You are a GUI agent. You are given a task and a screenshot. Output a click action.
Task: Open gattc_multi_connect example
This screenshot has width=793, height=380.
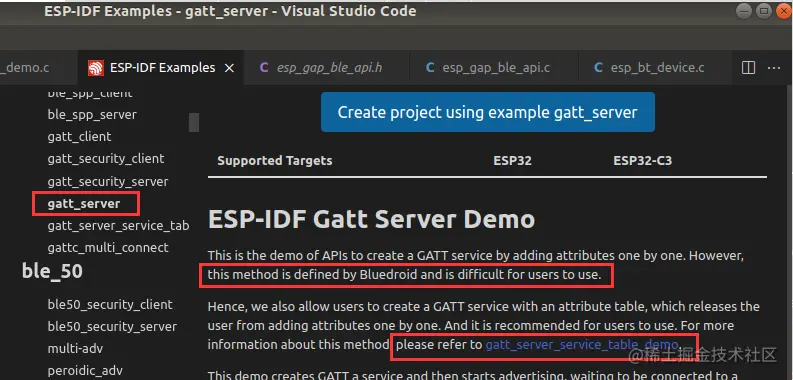108,248
